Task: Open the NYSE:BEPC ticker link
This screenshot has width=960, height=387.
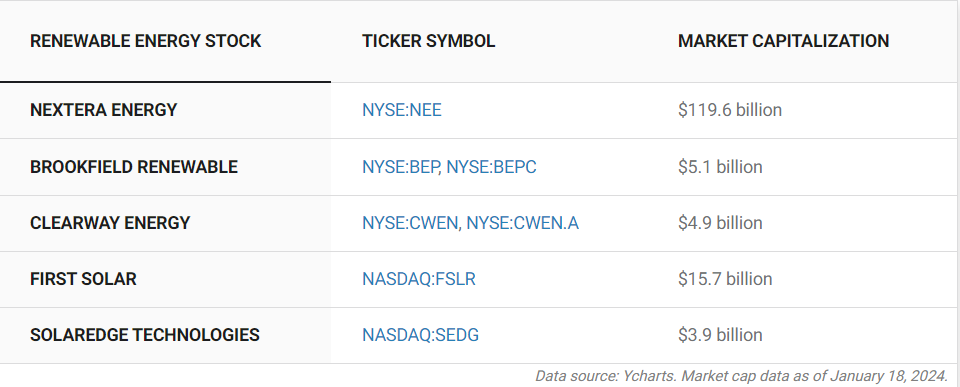Action: [491, 167]
